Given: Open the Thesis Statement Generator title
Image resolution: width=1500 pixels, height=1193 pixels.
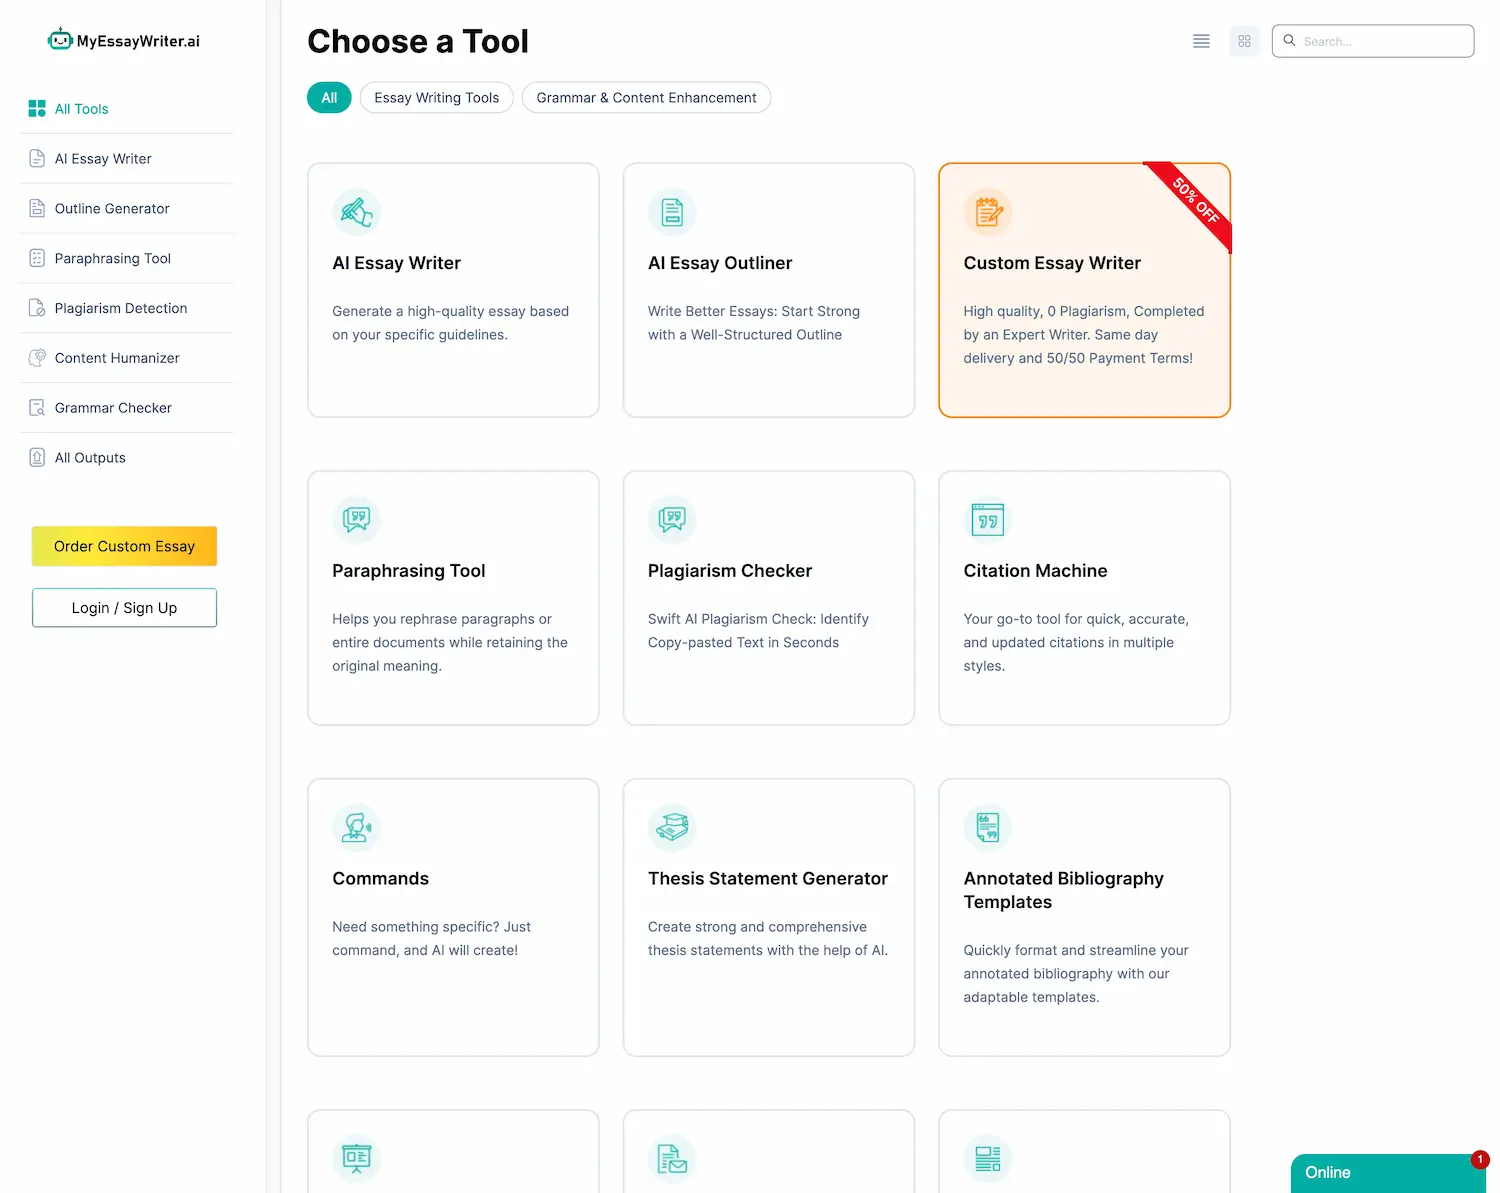Looking at the screenshot, I should click(768, 879).
